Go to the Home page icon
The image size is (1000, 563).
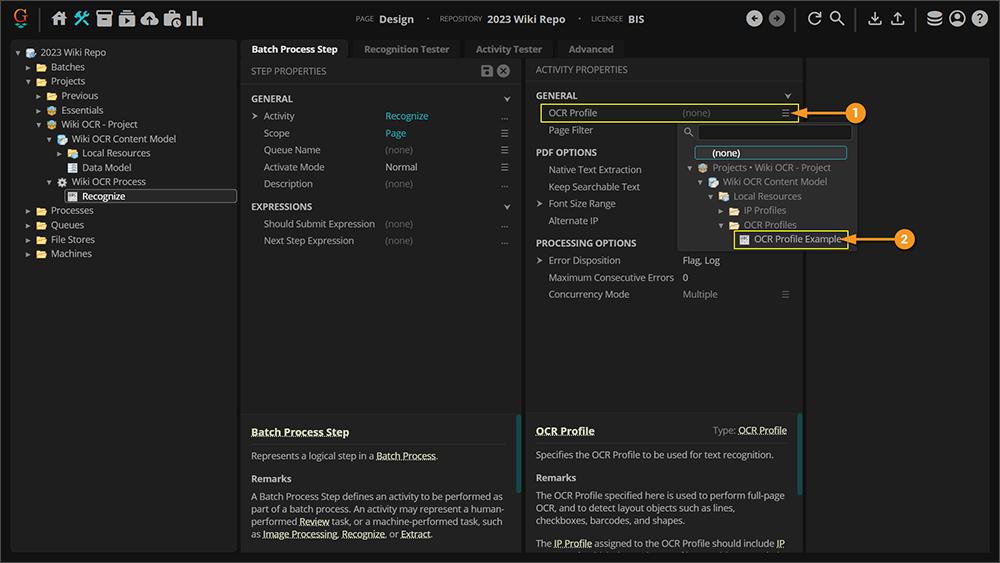(x=59, y=18)
